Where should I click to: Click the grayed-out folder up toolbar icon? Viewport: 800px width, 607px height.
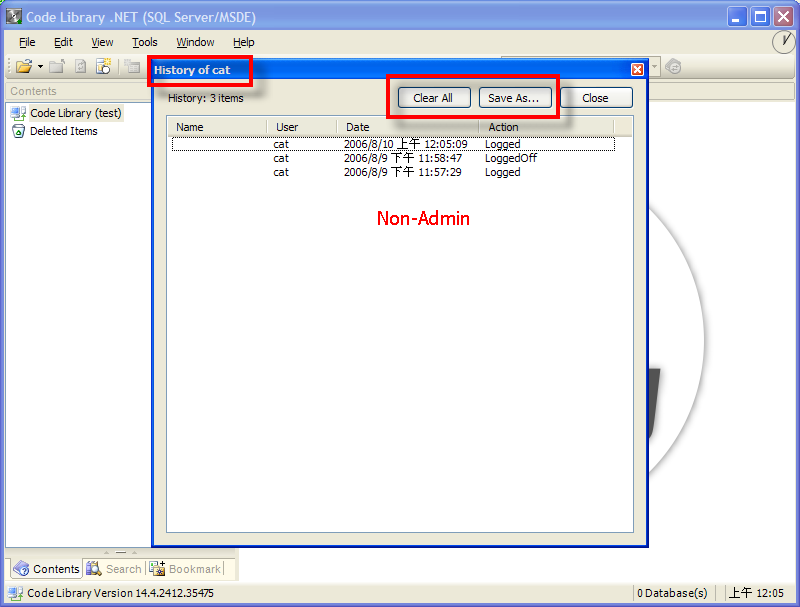(57, 66)
